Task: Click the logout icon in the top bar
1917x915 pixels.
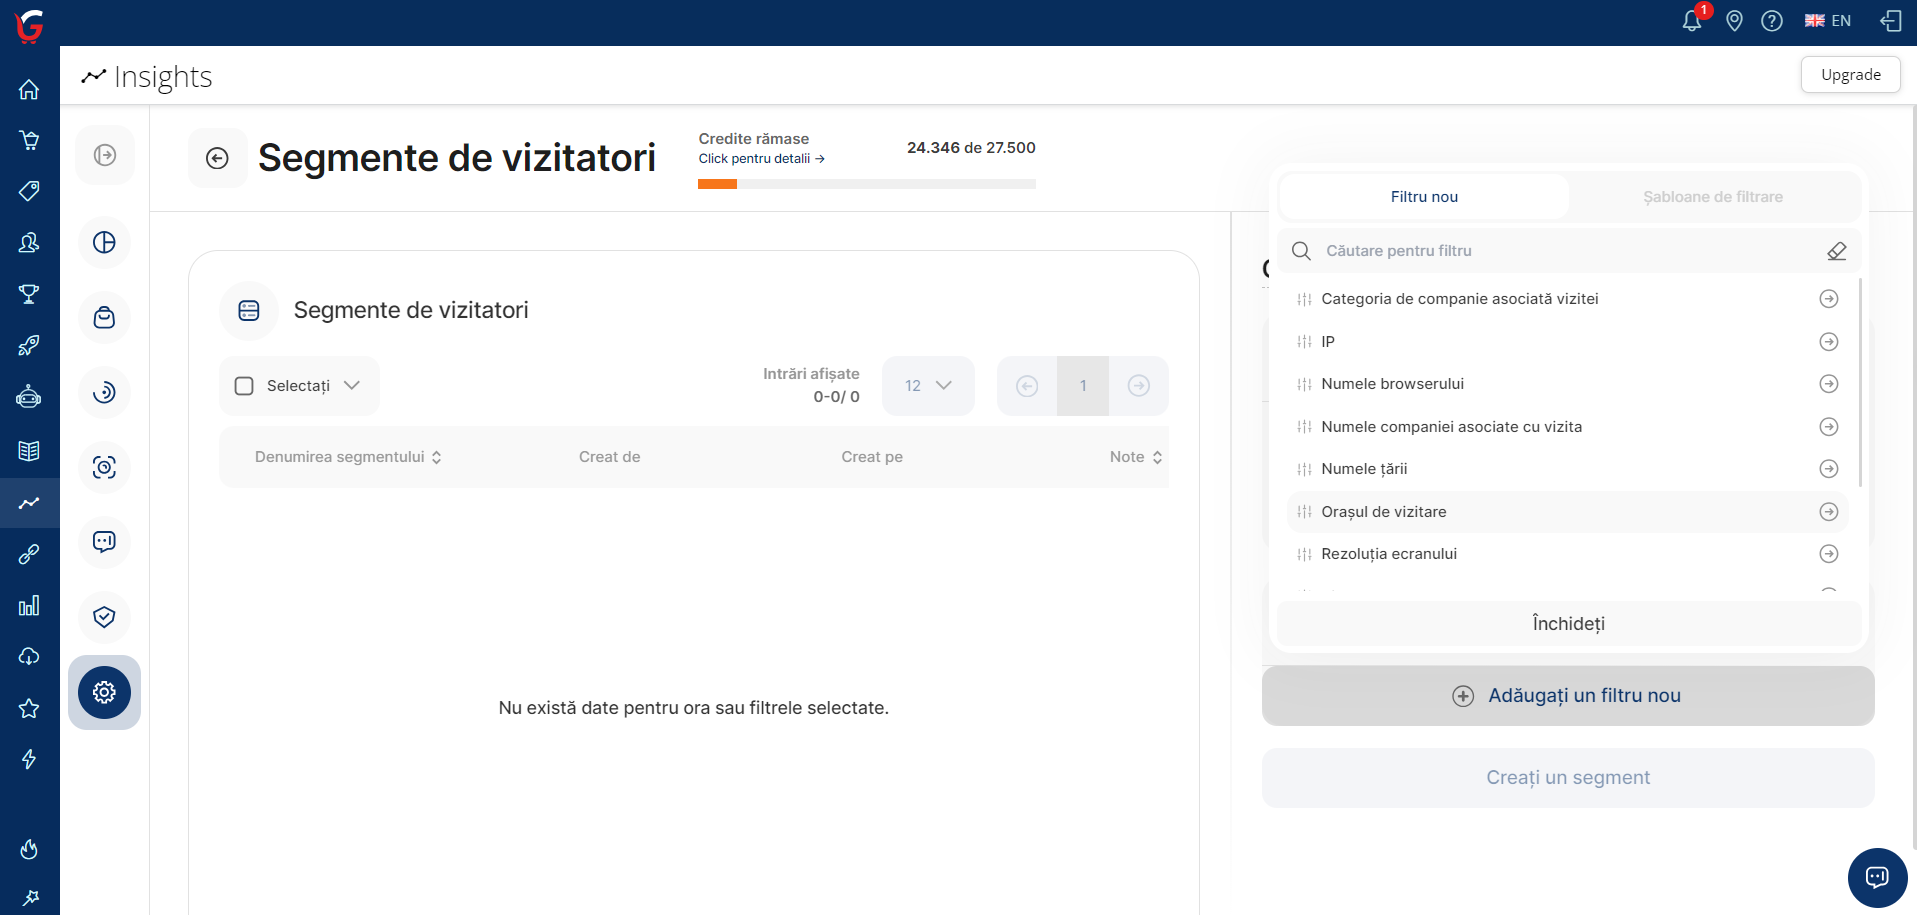Action: (1891, 21)
